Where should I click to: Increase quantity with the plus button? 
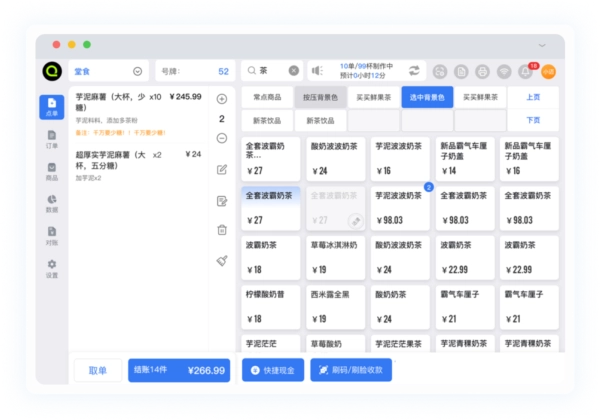222,99
